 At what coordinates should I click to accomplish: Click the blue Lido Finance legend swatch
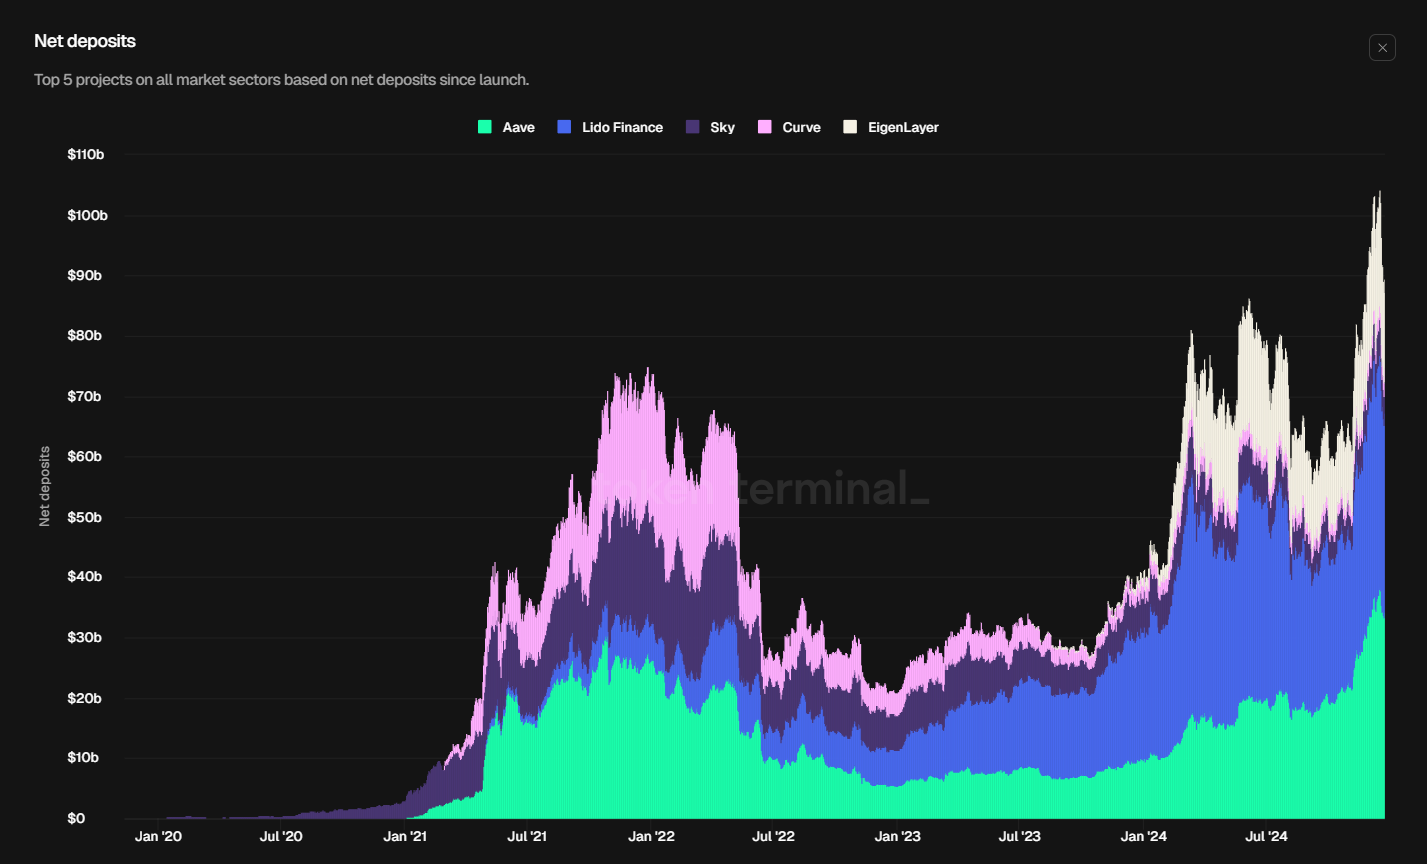pos(564,127)
